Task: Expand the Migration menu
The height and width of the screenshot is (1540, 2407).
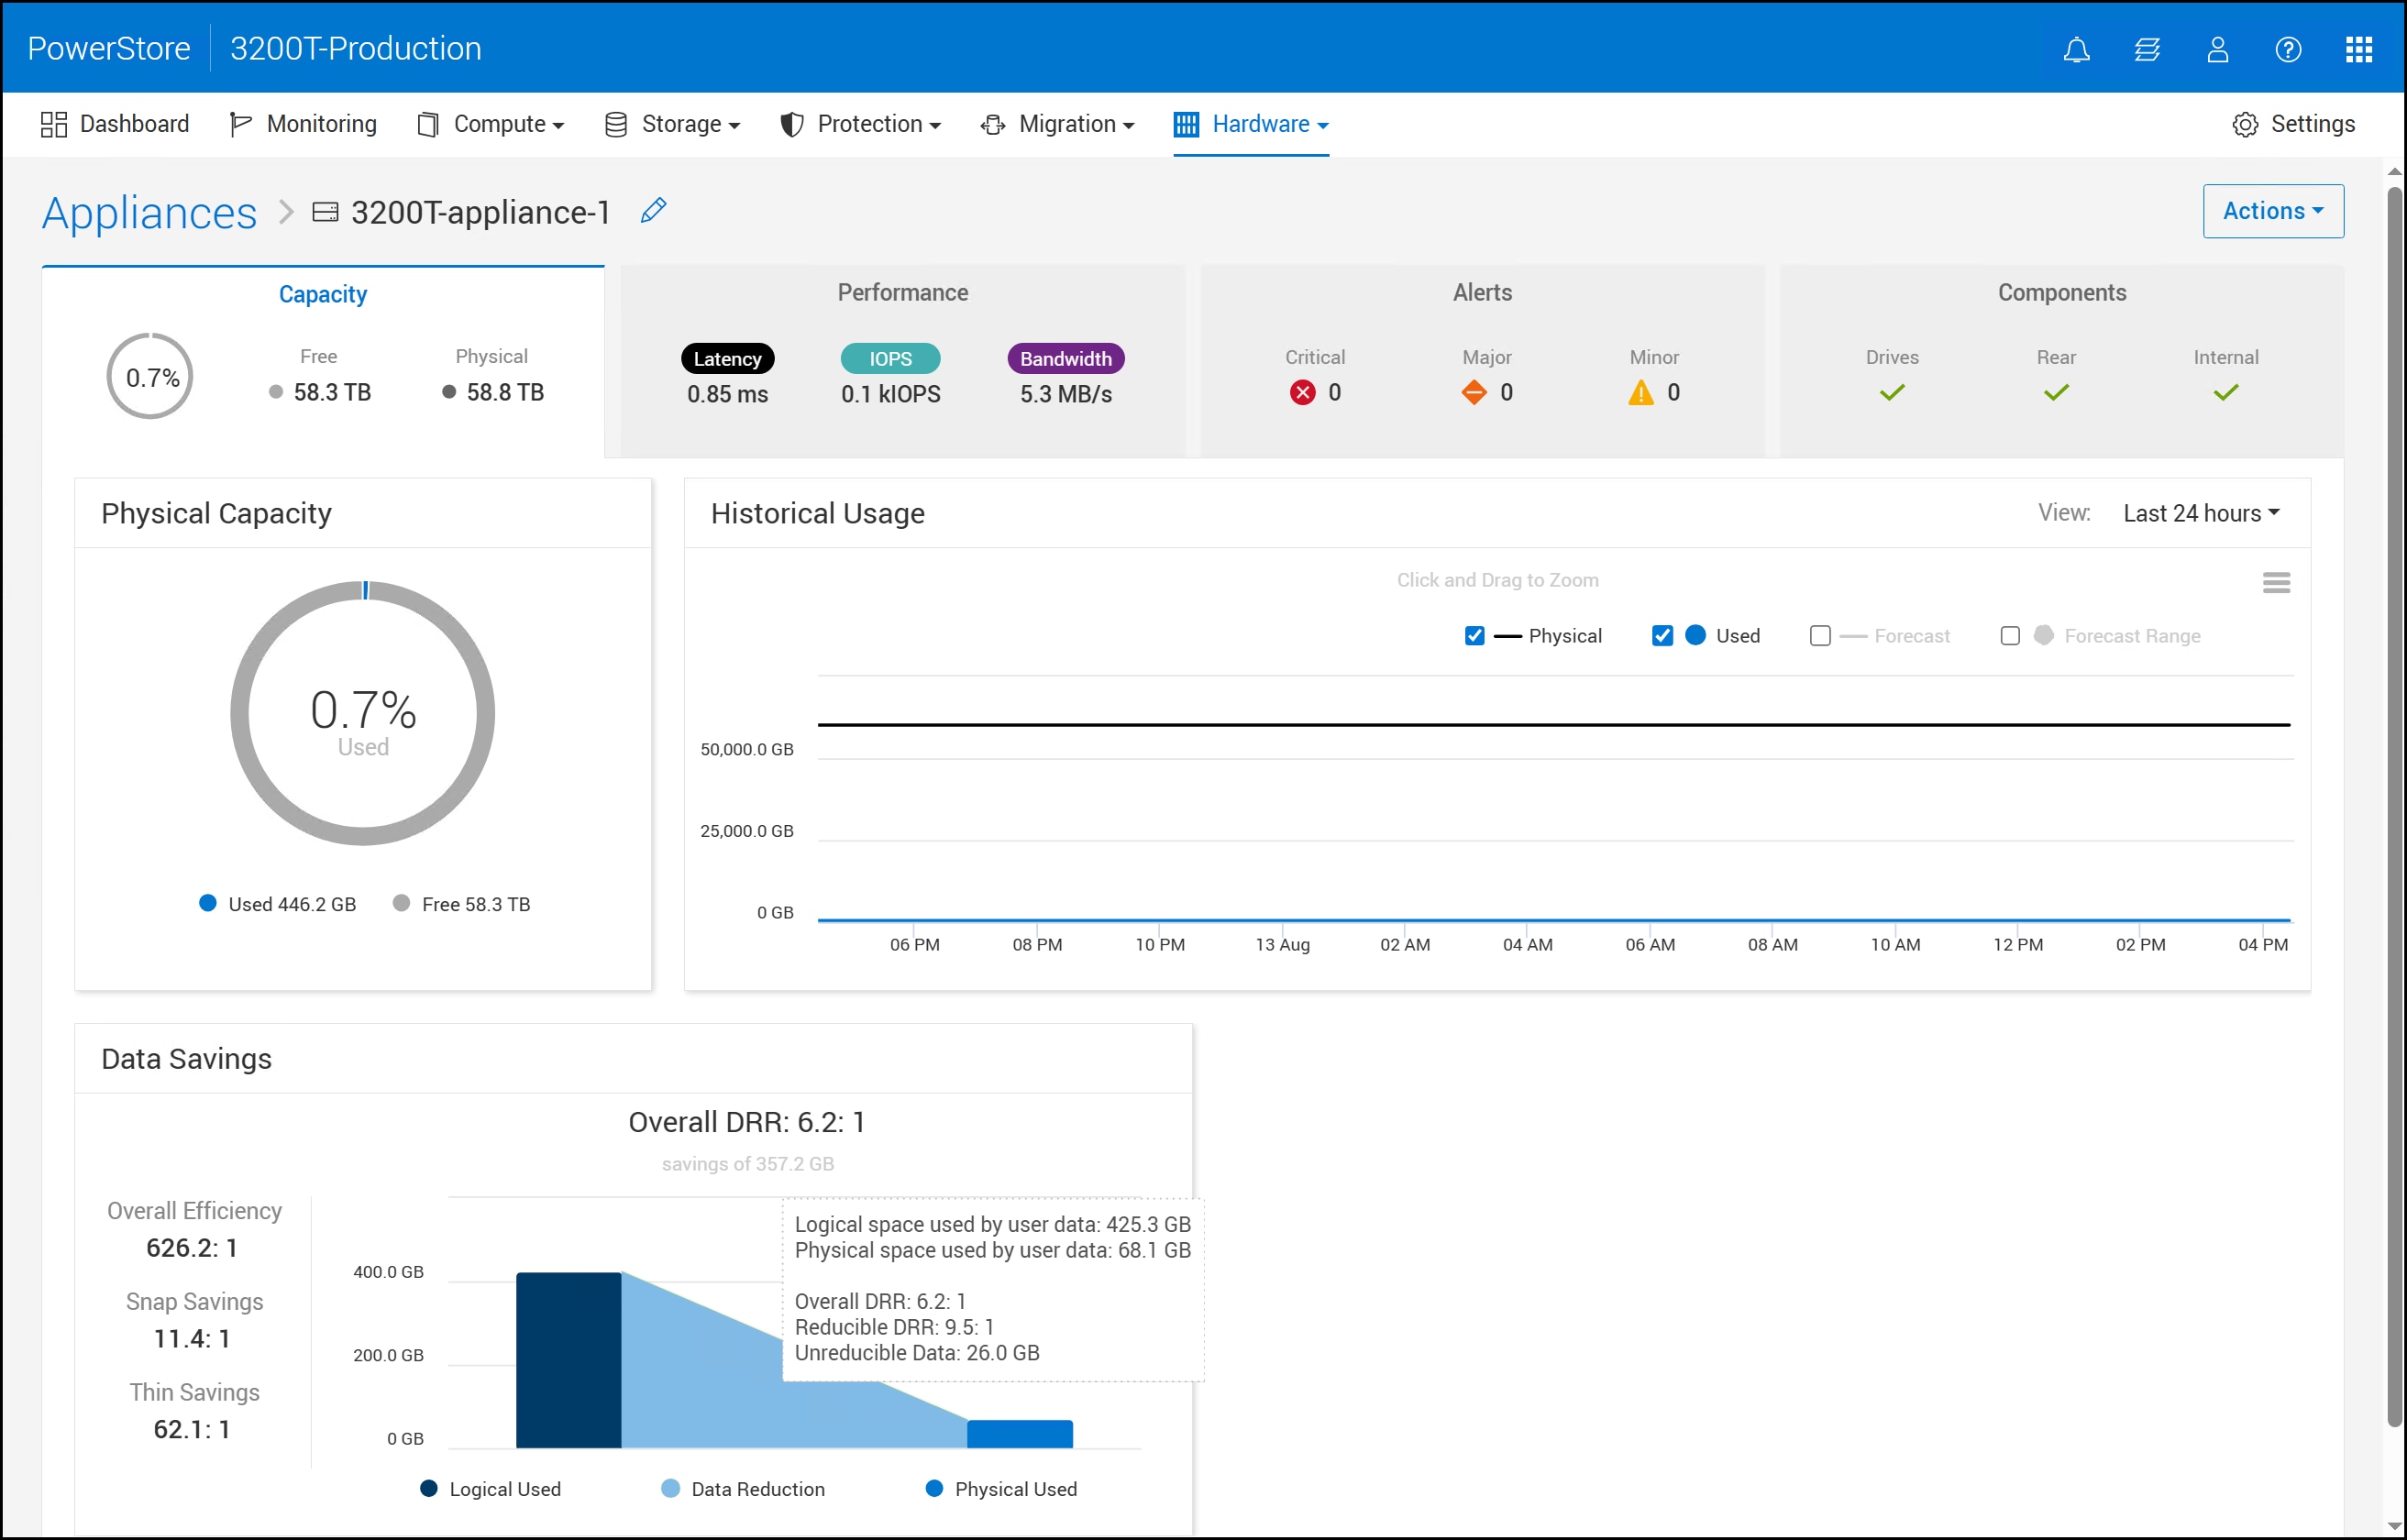Action: click(x=1057, y=124)
